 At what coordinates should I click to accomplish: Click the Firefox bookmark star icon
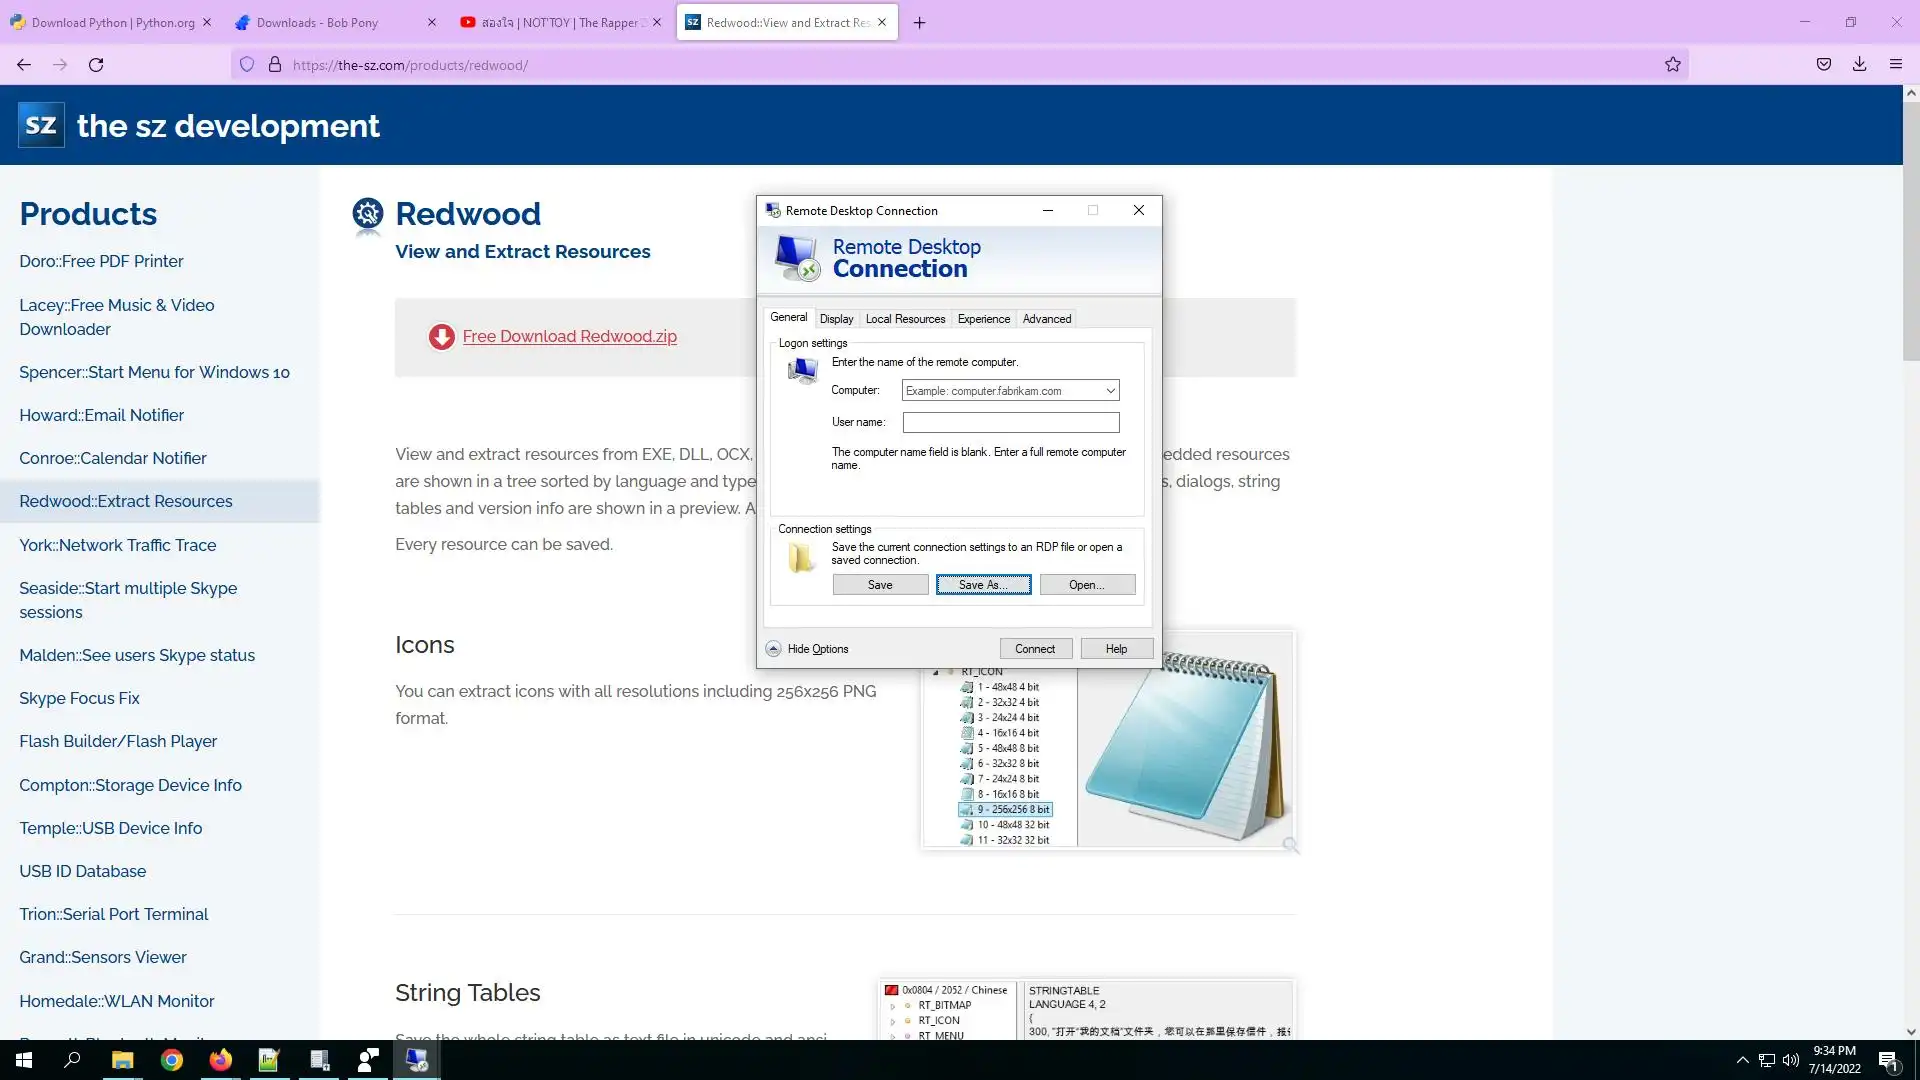[1672, 65]
